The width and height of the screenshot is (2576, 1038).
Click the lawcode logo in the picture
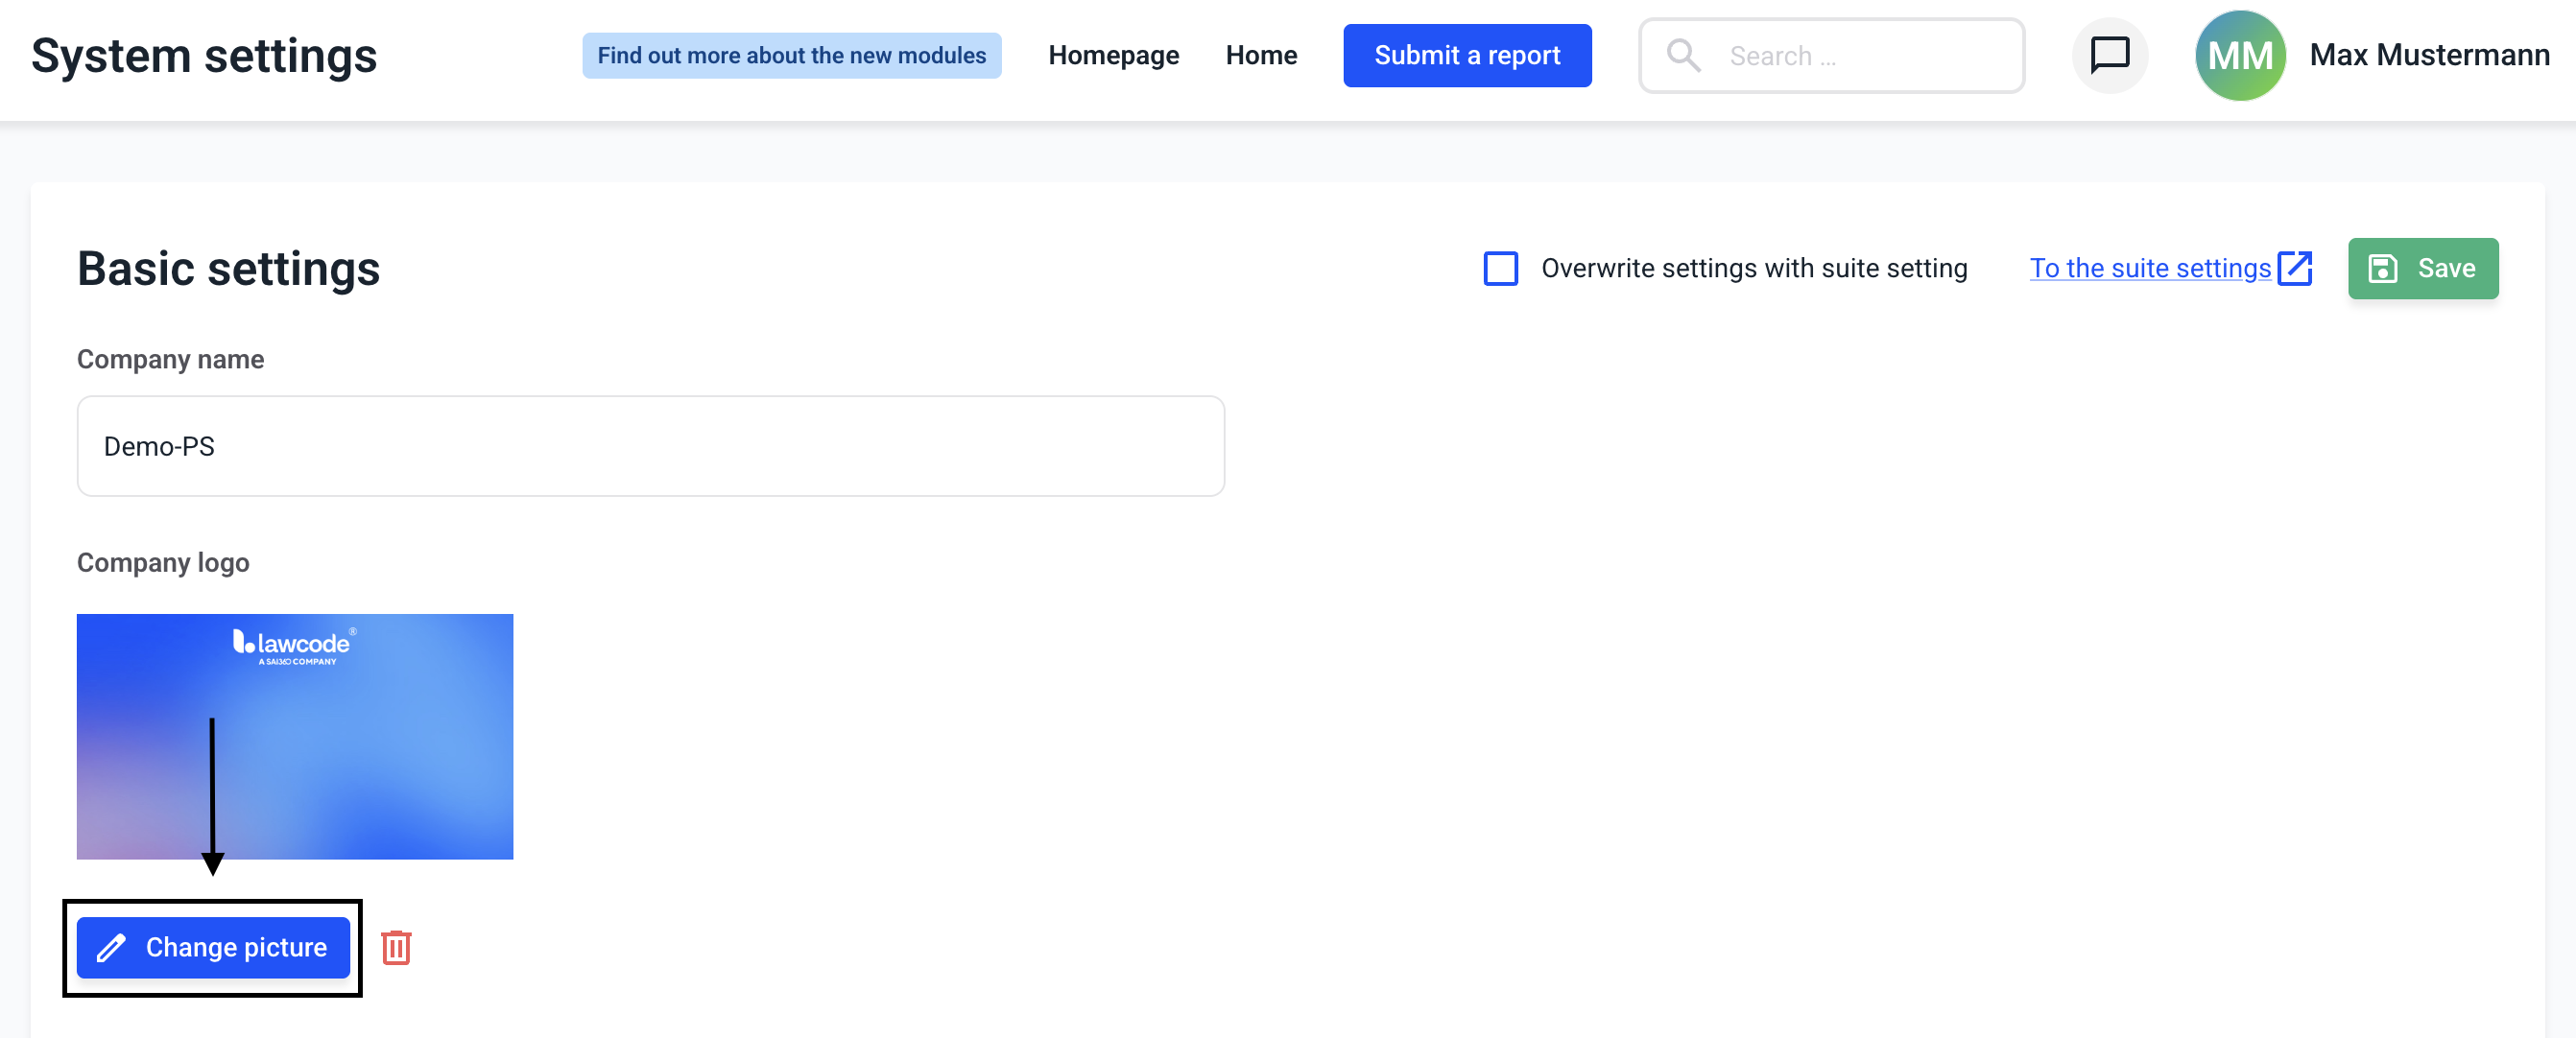294,645
